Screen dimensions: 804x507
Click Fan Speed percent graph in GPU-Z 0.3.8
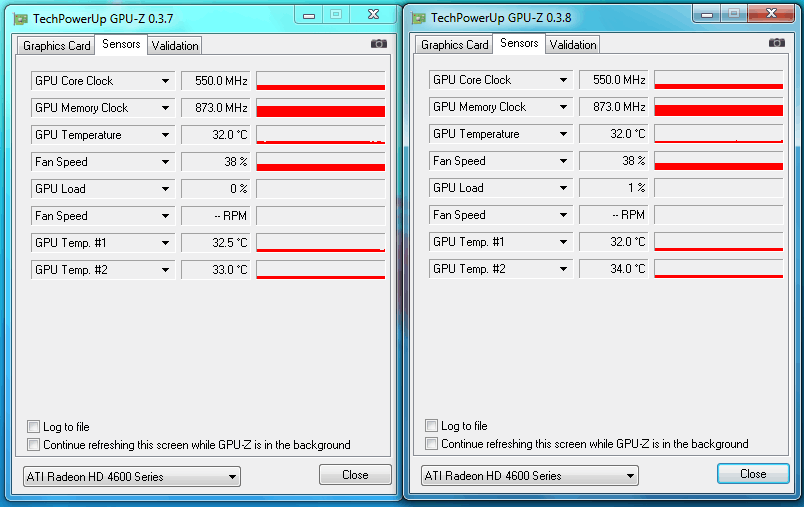click(719, 161)
